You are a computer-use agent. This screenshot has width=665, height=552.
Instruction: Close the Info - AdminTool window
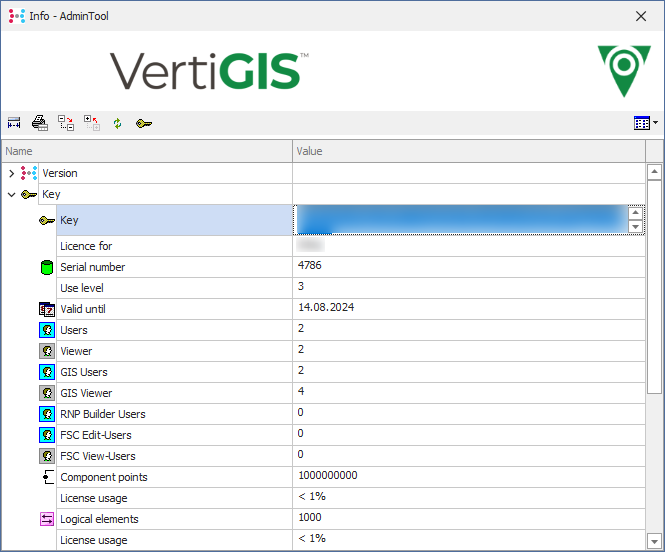pos(641,16)
